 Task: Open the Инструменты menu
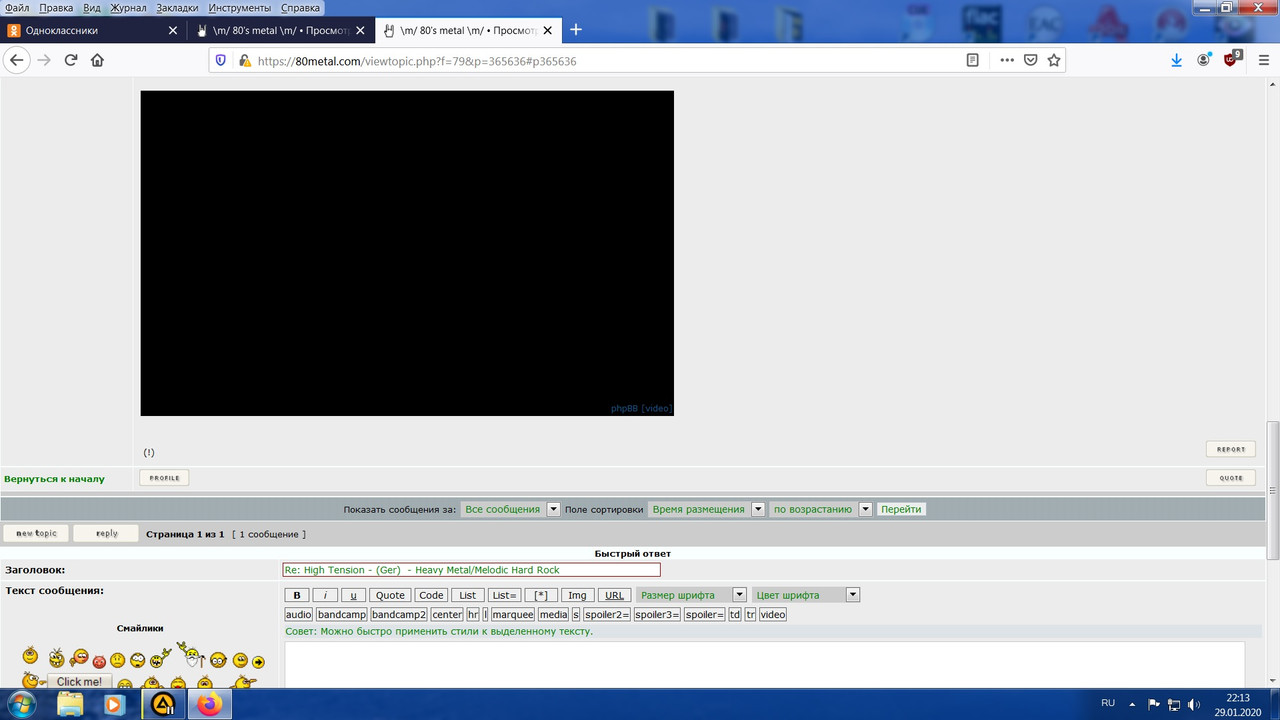tap(239, 7)
